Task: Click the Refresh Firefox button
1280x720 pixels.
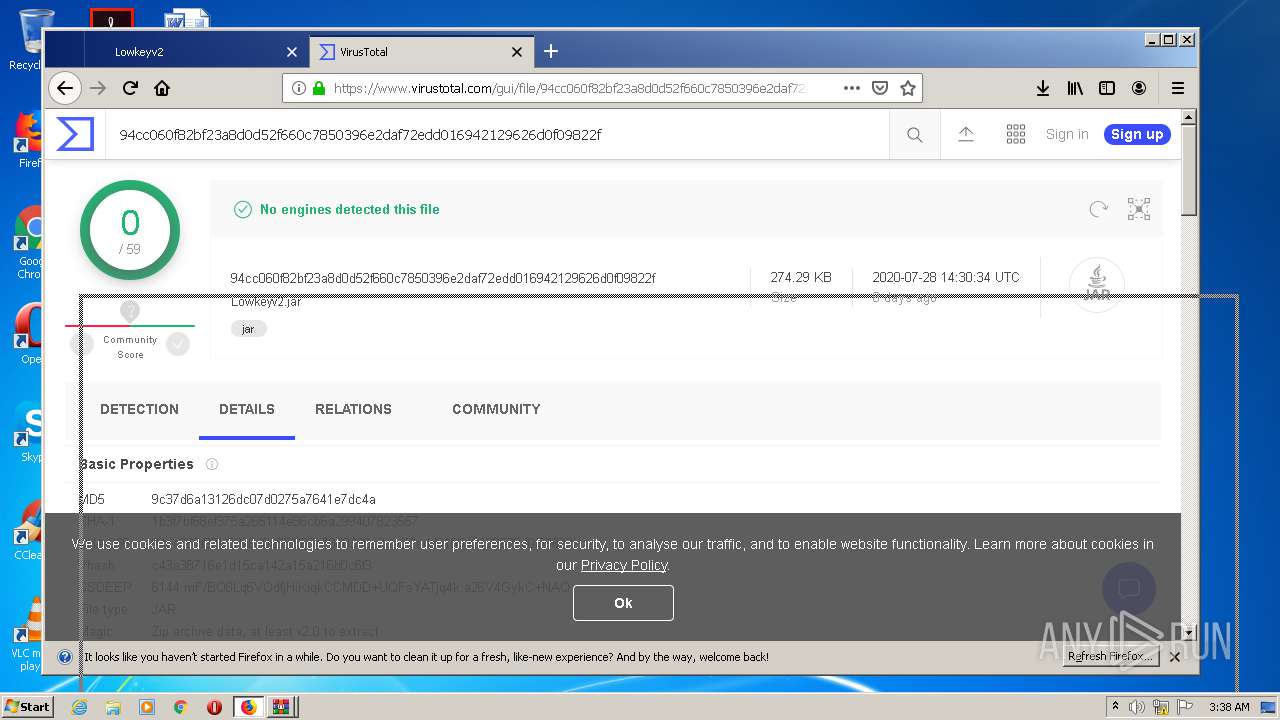Action: pos(1110,657)
